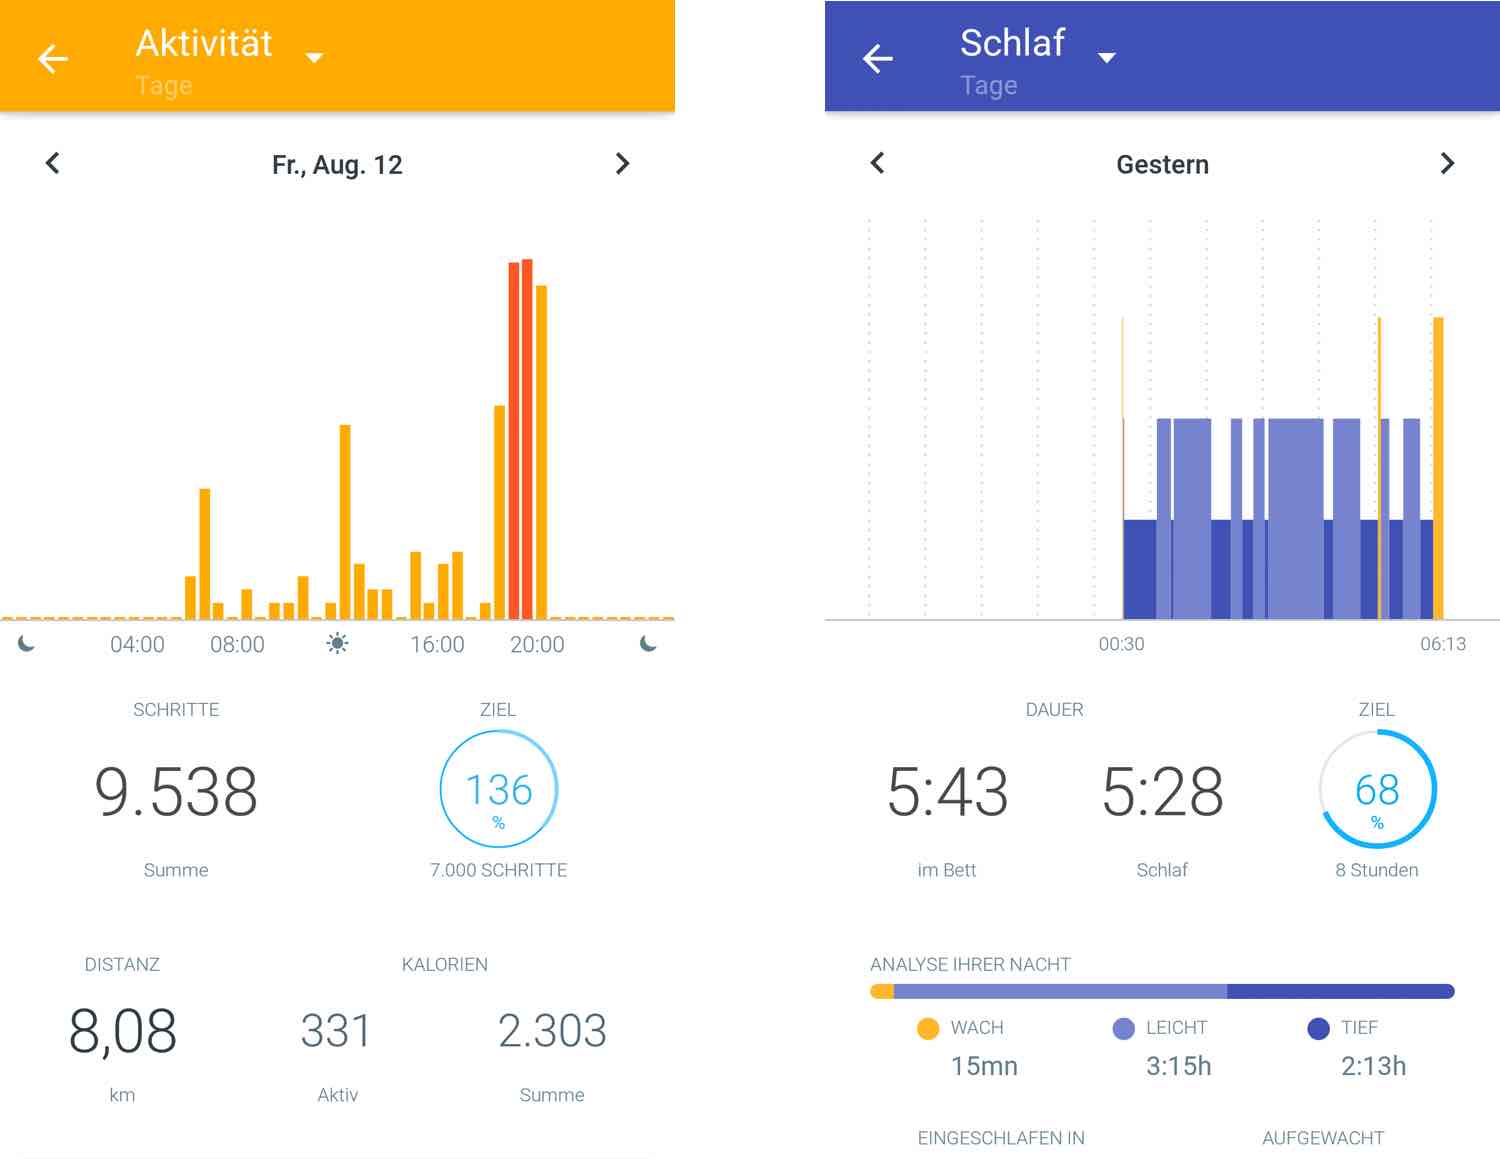Open the 68% sleep goal circle
1500x1159 pixels.
point(1377,789)
